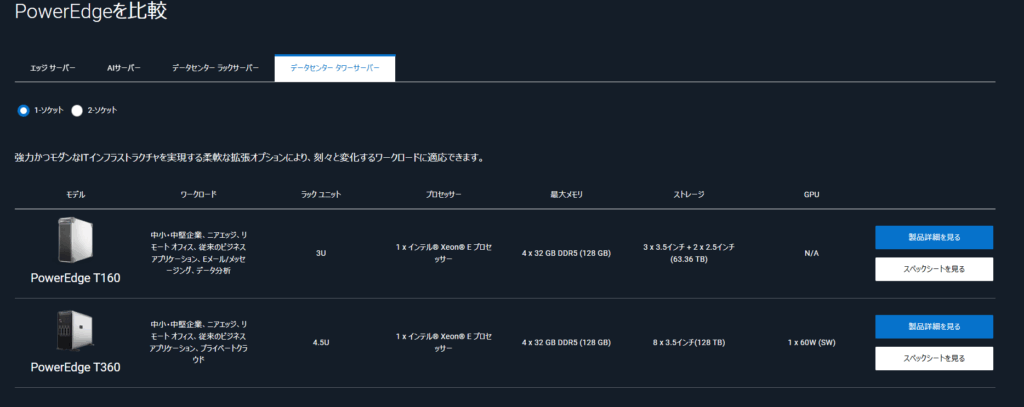
Task: Click the PowerEdge T360 server image
Action: [76, 332]
